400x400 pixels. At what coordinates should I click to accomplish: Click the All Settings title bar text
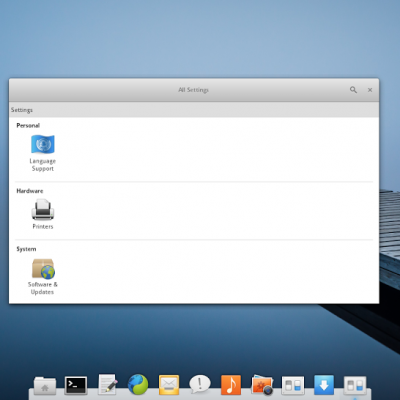pos(193,90)
